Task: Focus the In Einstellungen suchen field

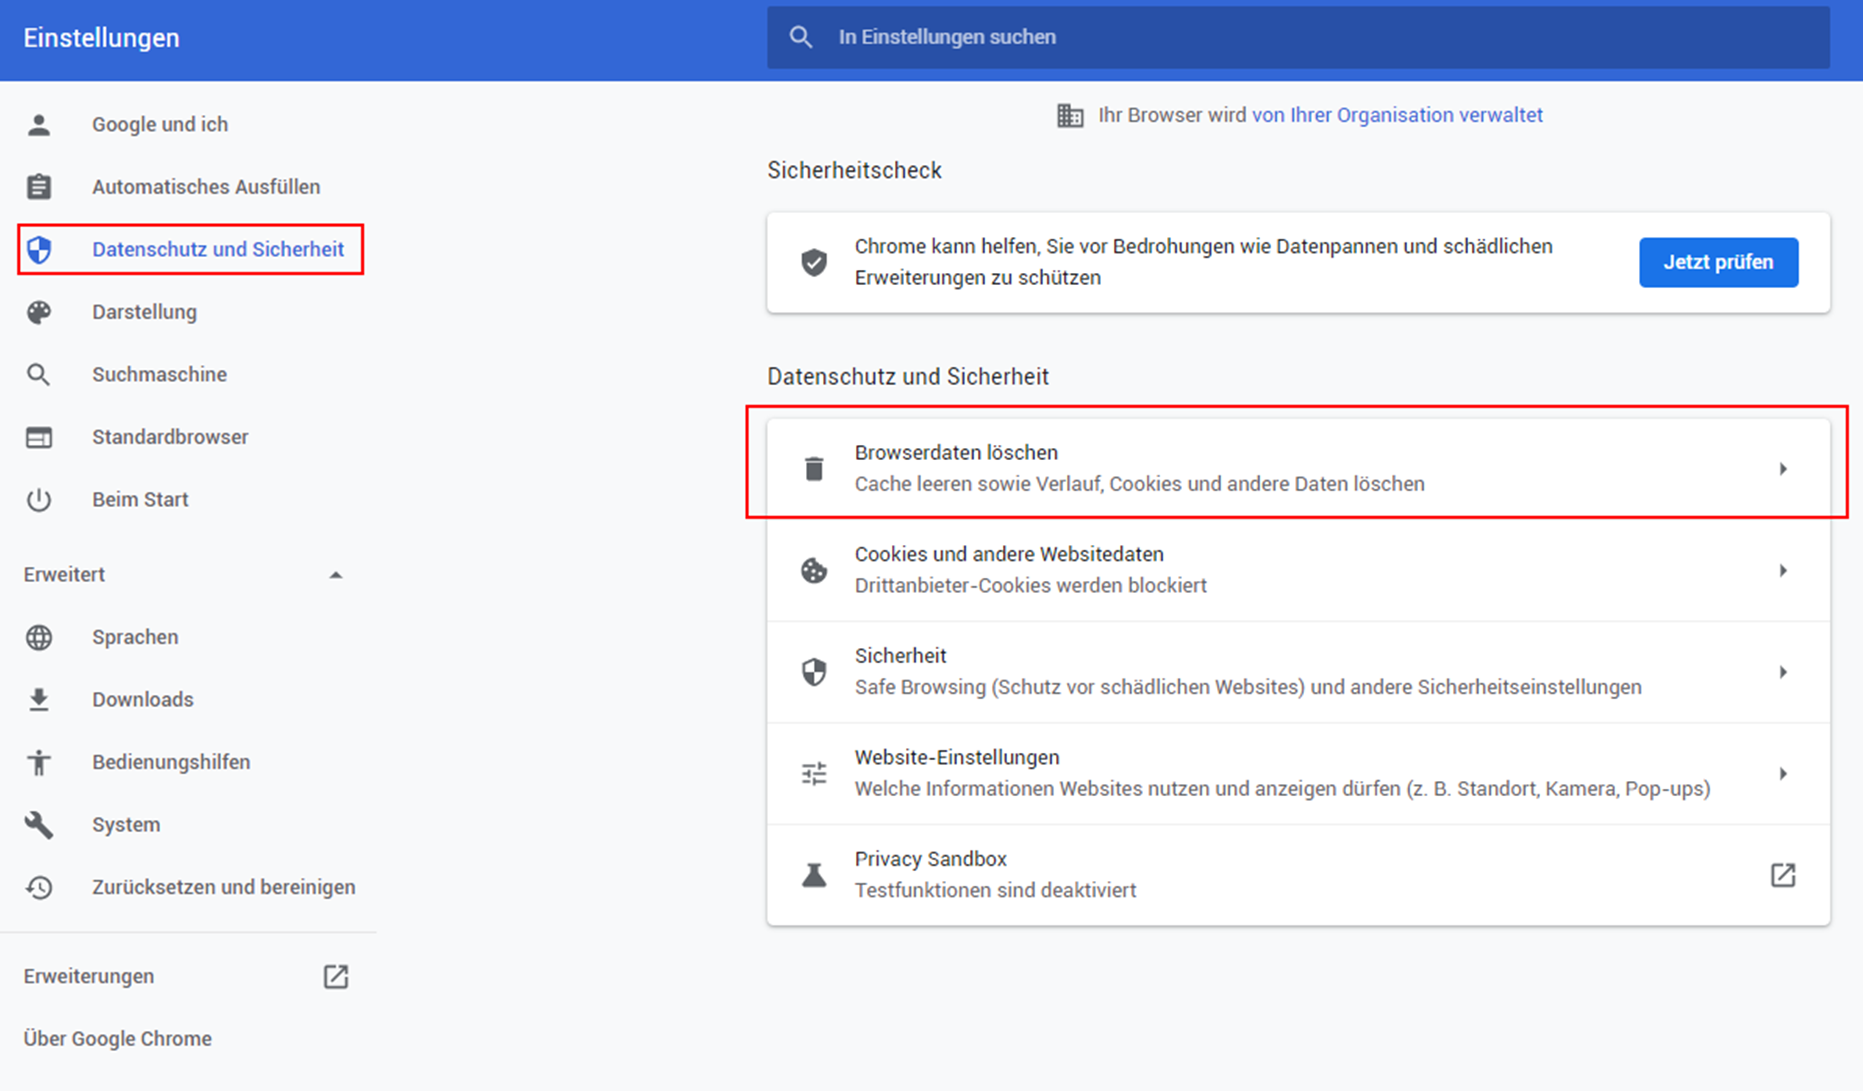Action: pyautogui.click(x=1300, y=37)
